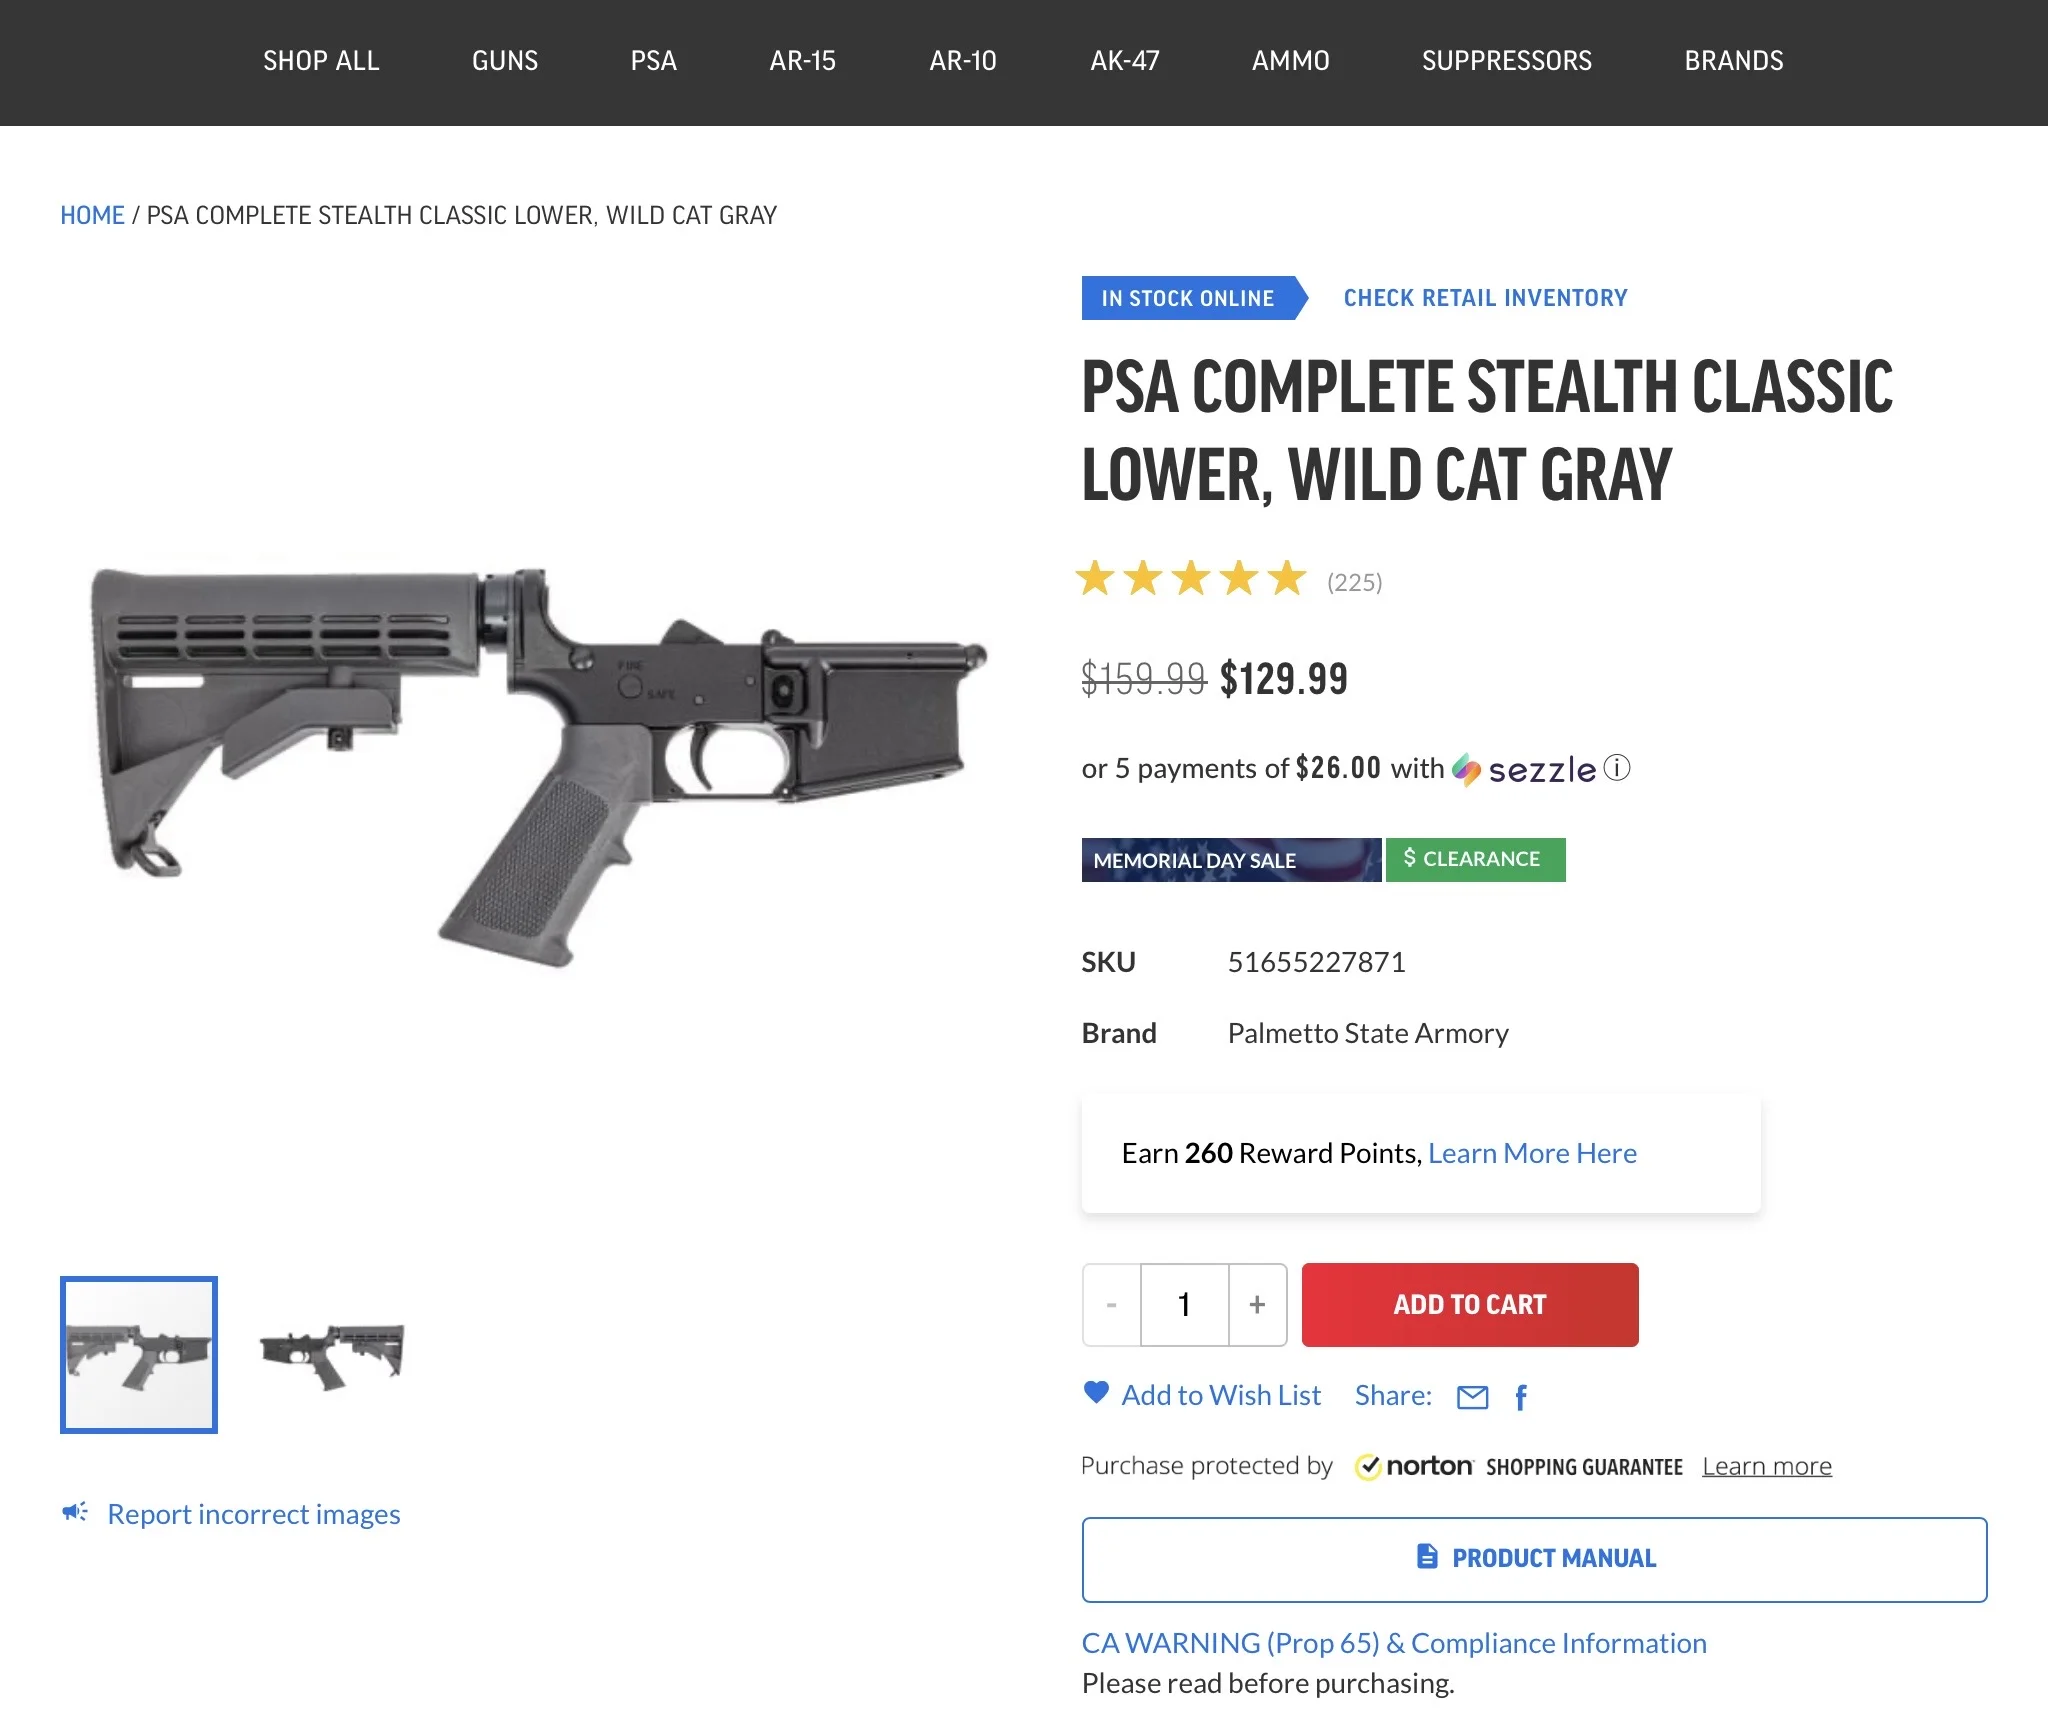Open Learn More Here rewards link
The height and width of the screenshot is (1718, 2048).
pyautogui.click(x=1532, y=1153)
